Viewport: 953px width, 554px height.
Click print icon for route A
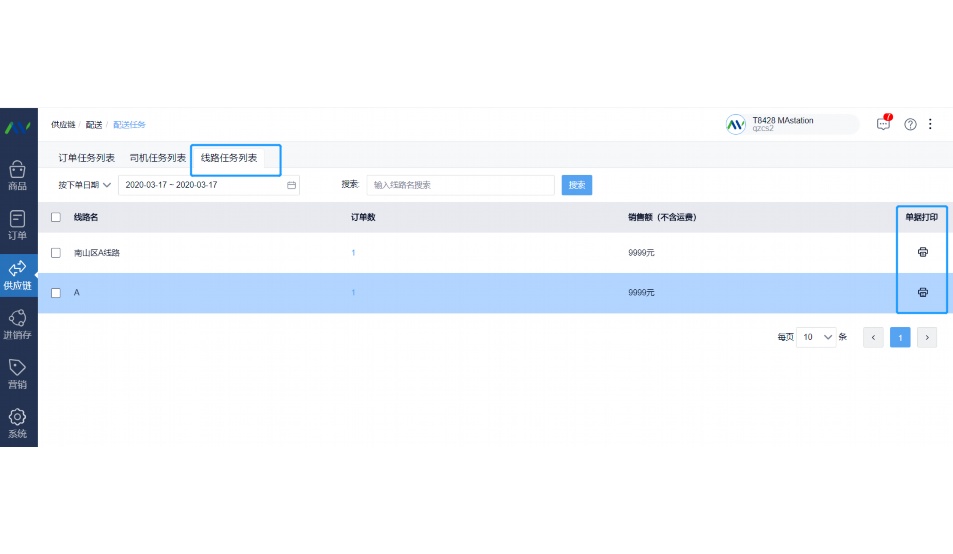coord(922,292)
